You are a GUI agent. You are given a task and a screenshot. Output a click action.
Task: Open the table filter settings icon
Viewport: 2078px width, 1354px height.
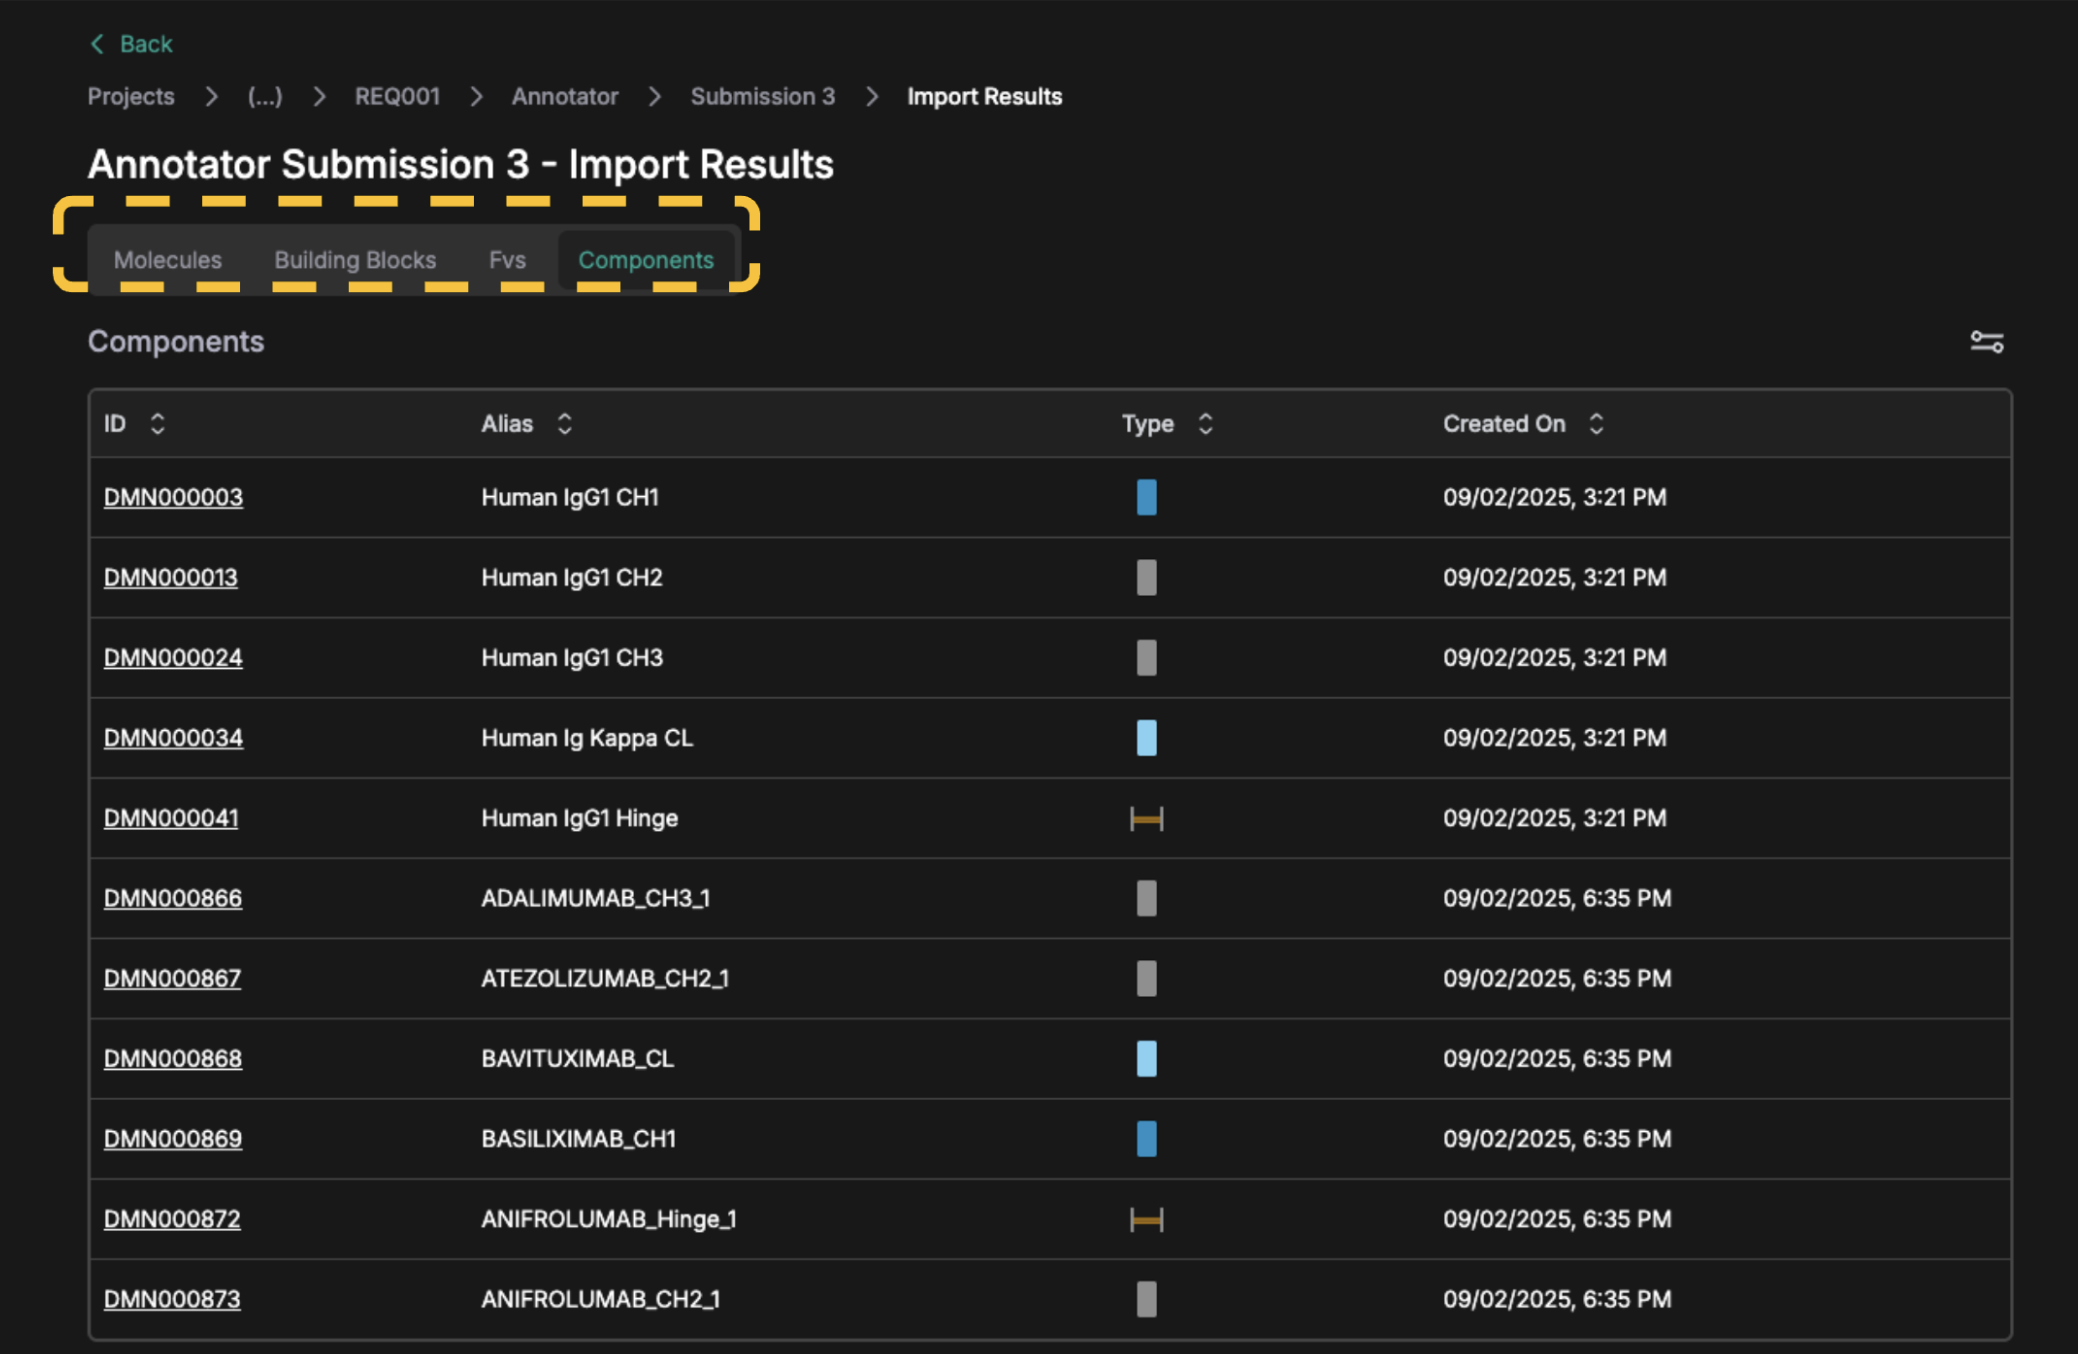click(x=1986, y=342)
